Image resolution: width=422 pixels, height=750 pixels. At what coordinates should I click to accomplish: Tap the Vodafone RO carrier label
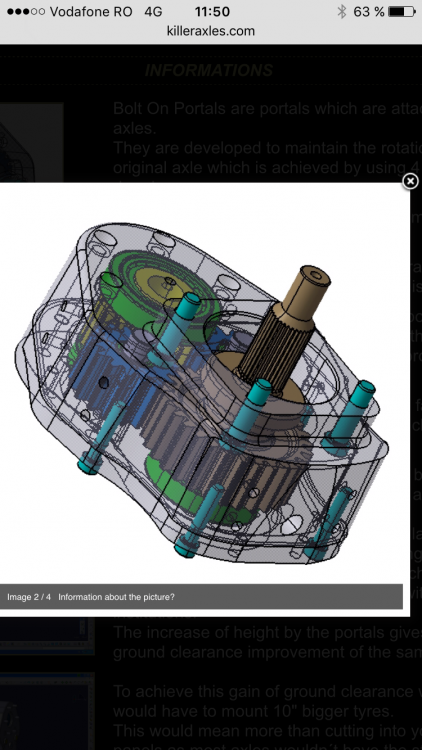point(91,11)
